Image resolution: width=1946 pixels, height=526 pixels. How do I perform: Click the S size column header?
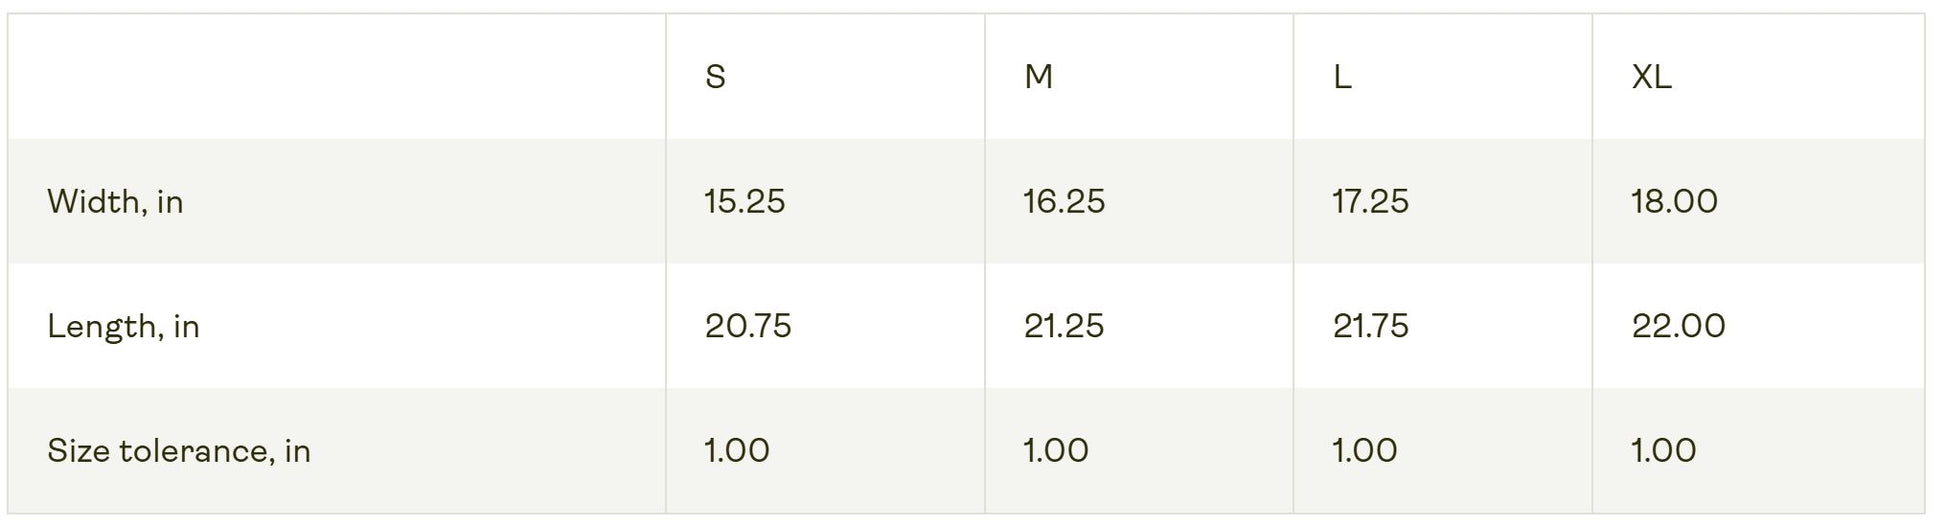(715, 77)
